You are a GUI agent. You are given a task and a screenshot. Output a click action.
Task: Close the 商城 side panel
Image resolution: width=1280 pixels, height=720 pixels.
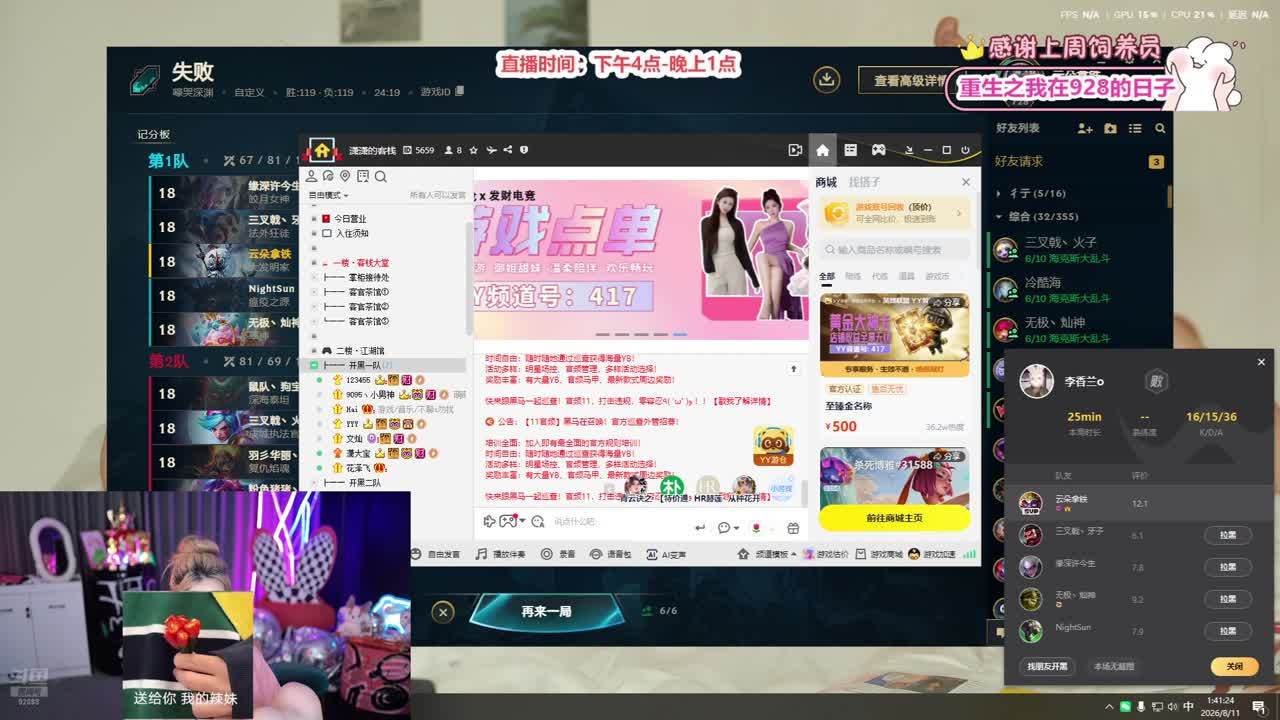[965, 182]
